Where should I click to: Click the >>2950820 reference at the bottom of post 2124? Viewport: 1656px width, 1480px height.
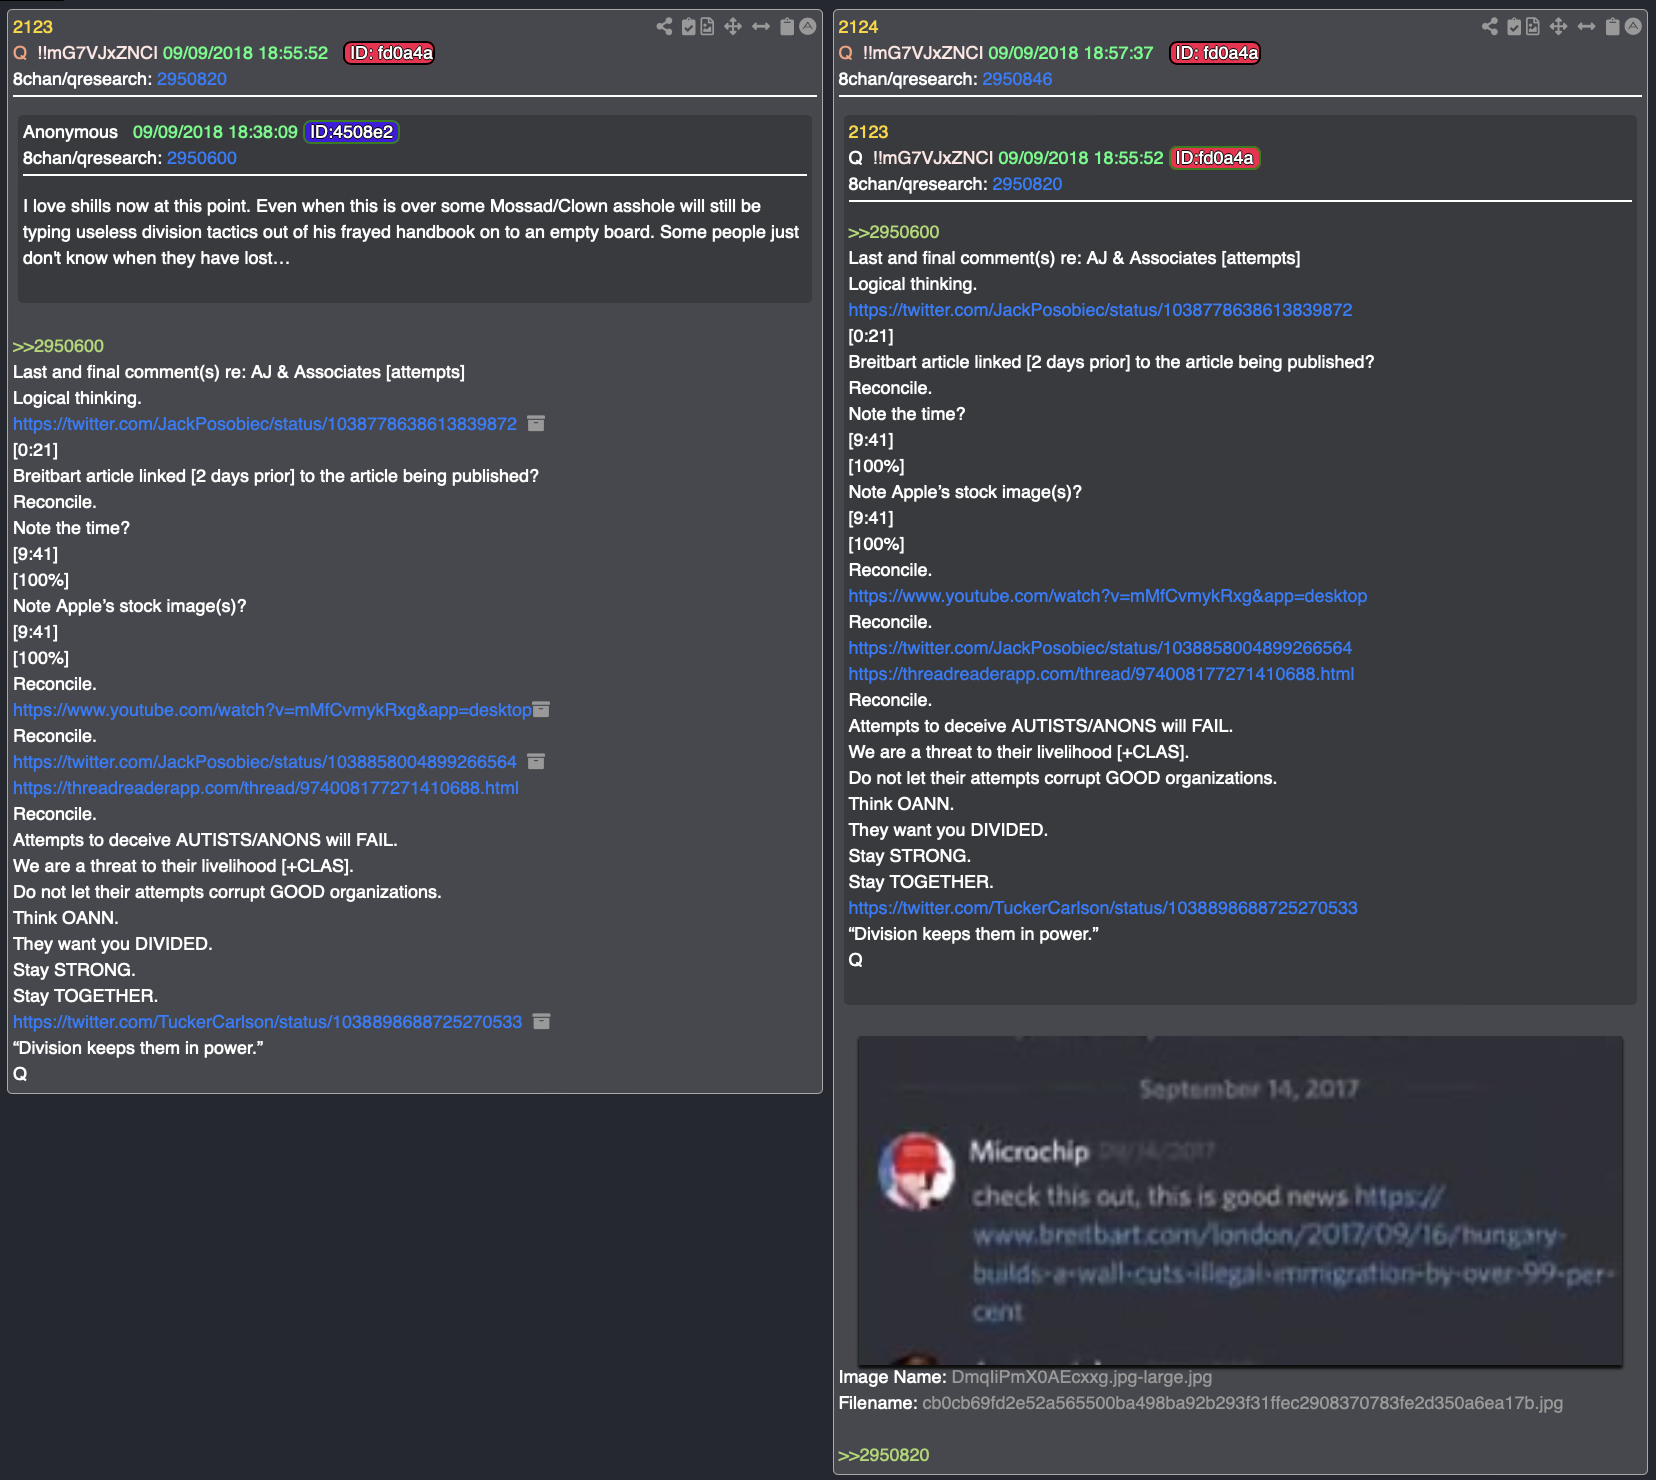[884, 1455]
